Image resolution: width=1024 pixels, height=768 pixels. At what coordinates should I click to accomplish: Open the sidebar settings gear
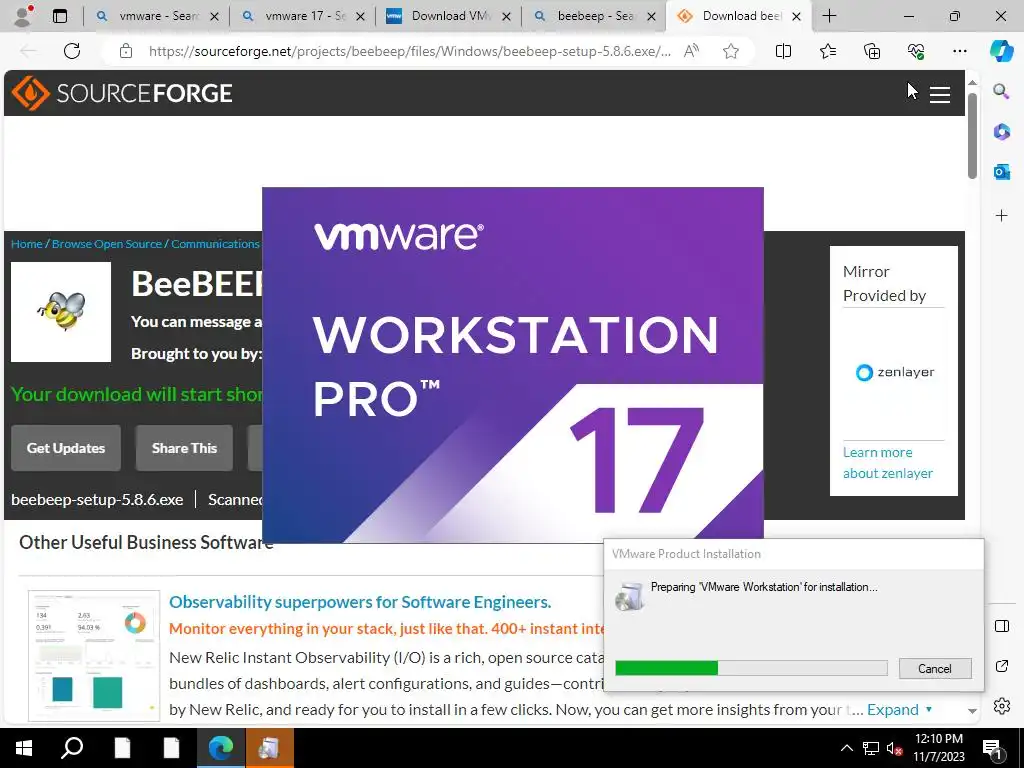(x=1001, y=706)
